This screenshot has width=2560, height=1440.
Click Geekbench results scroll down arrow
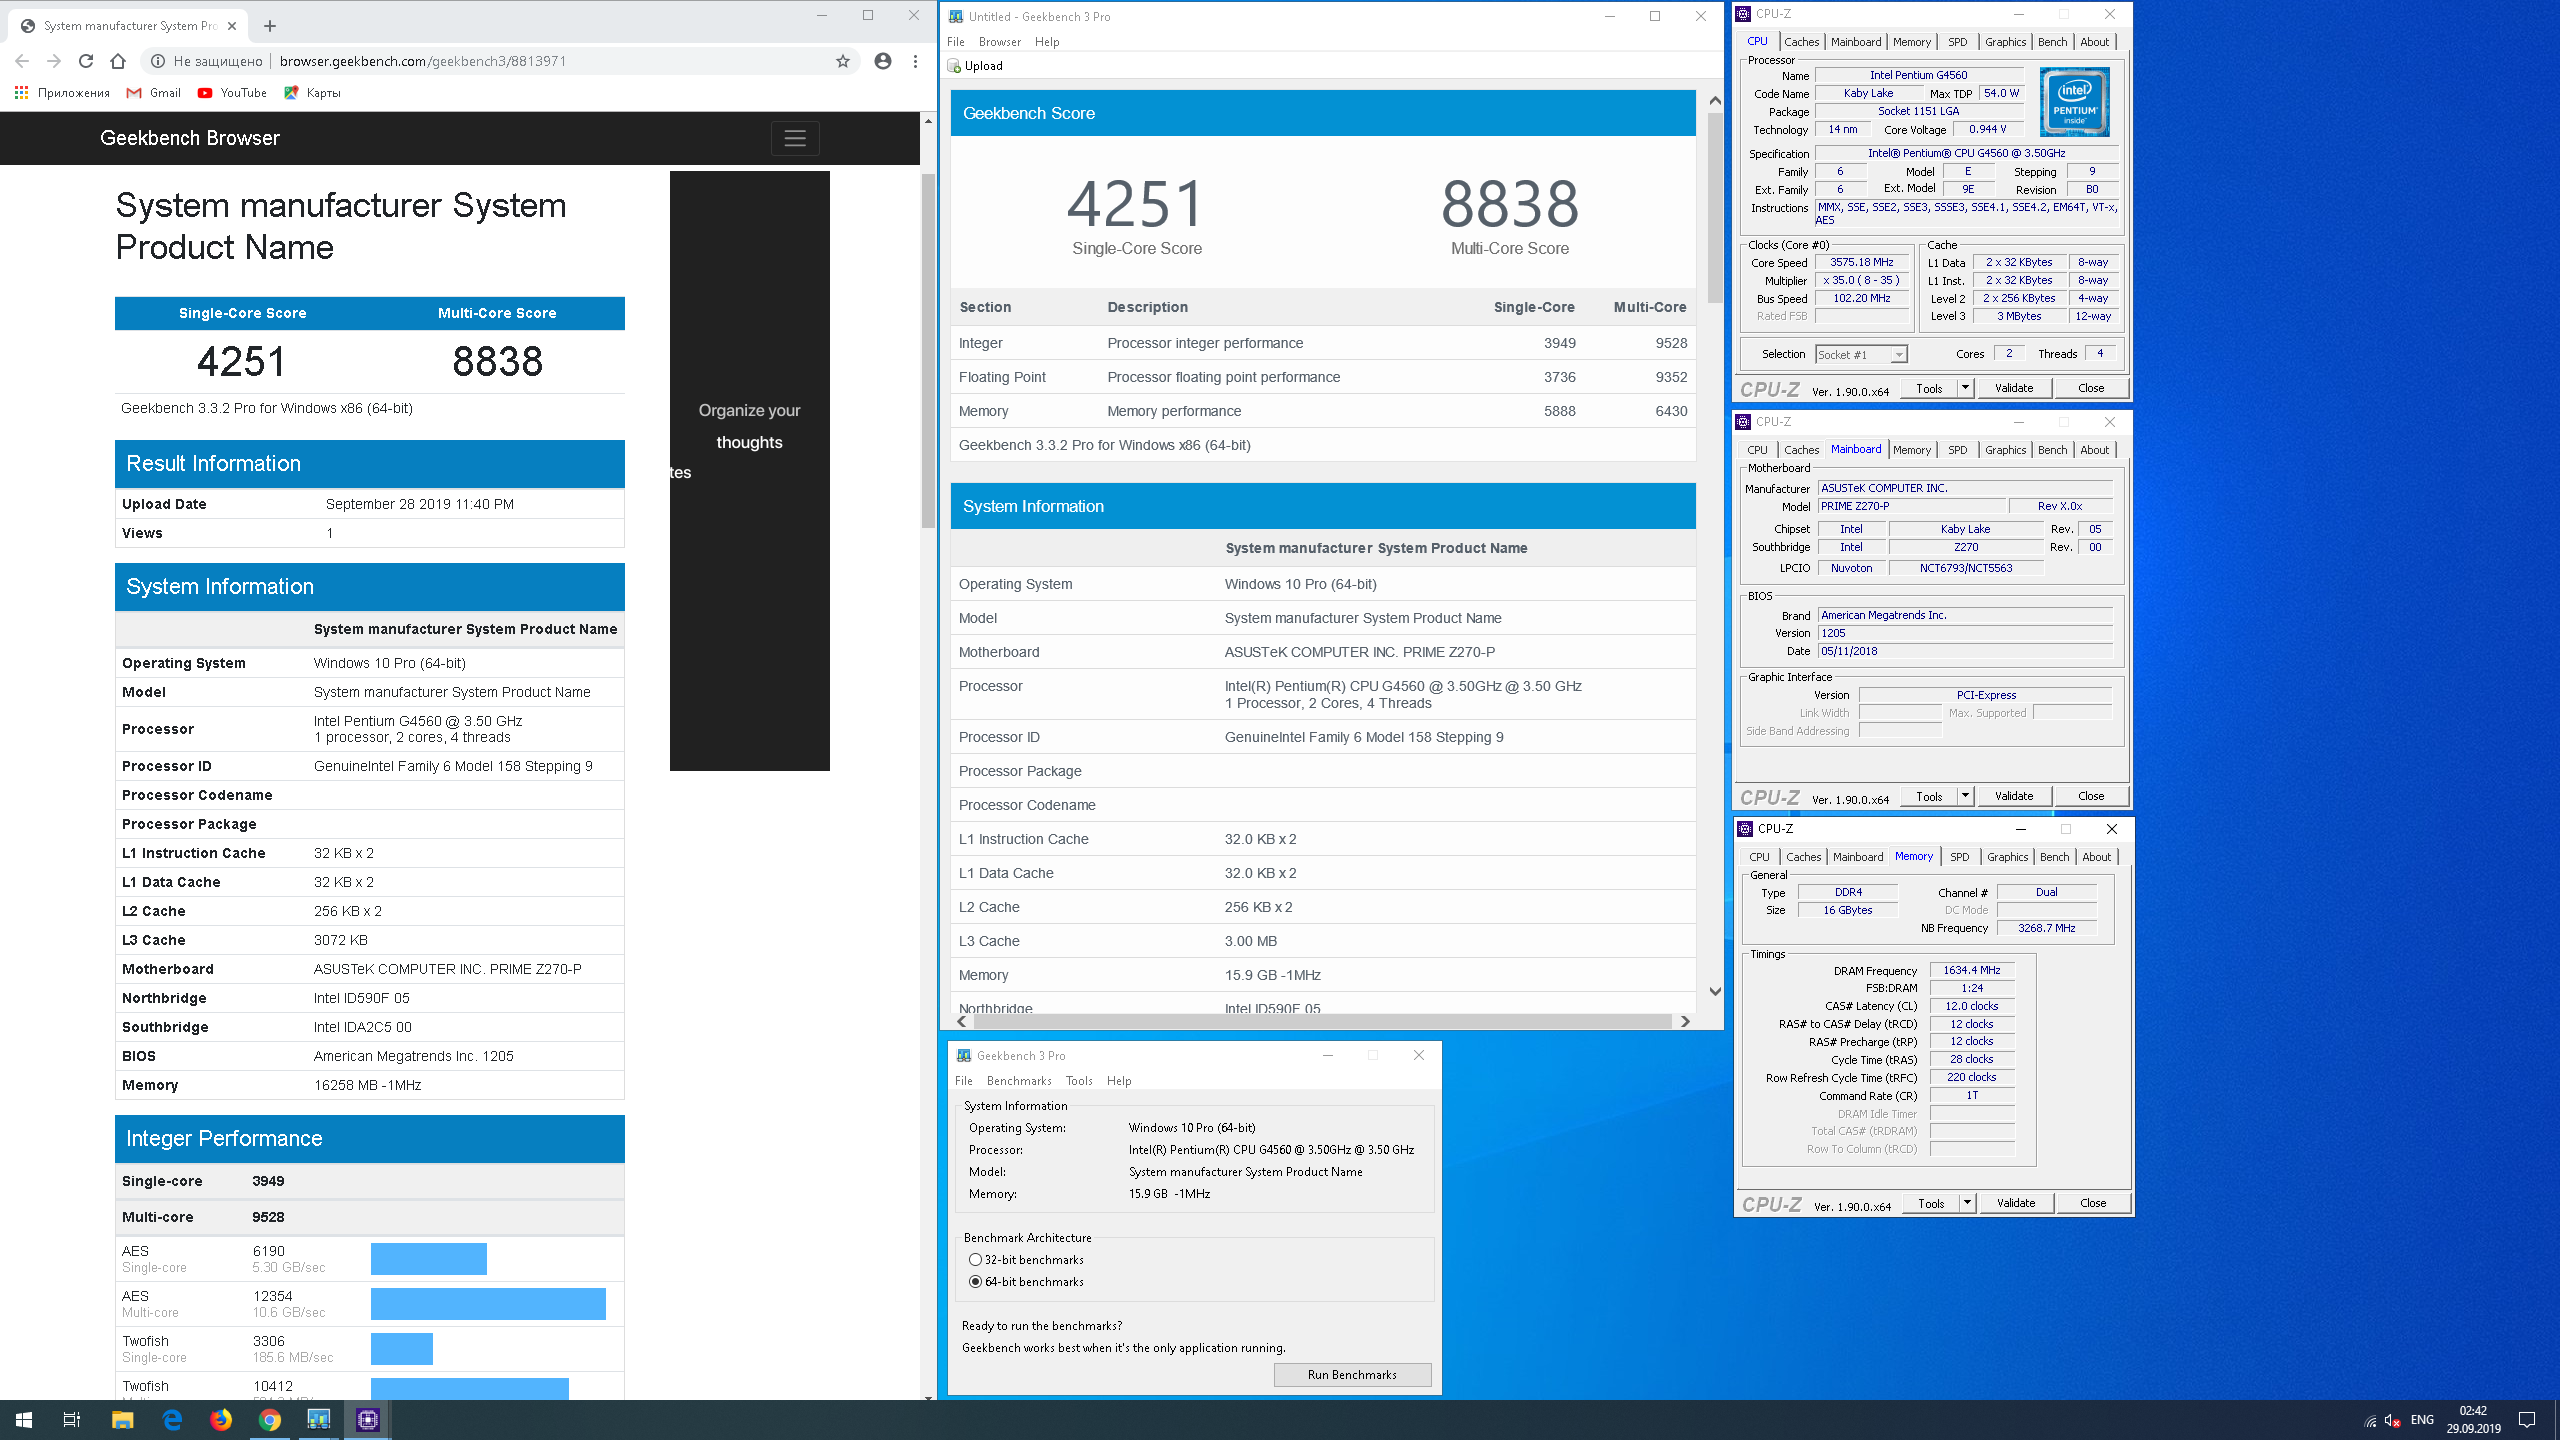tap(1715, 992)
